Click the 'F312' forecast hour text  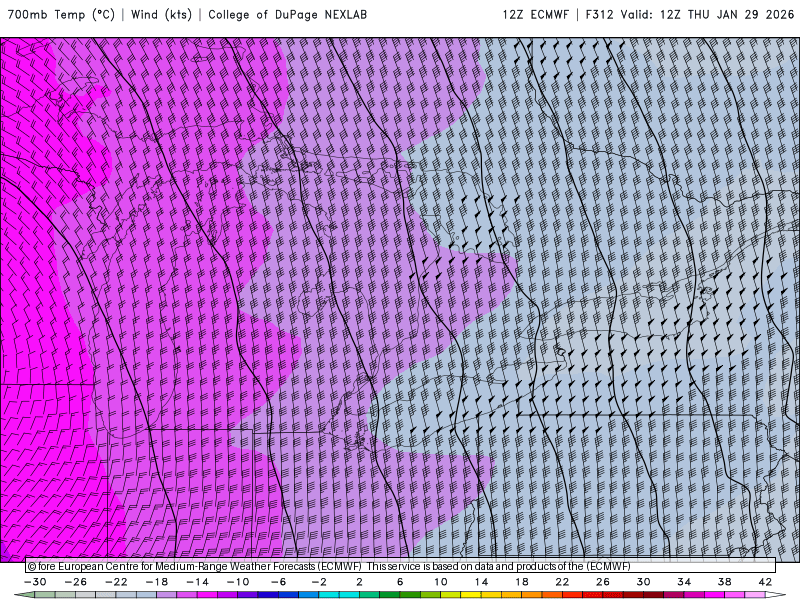(599, 15)
